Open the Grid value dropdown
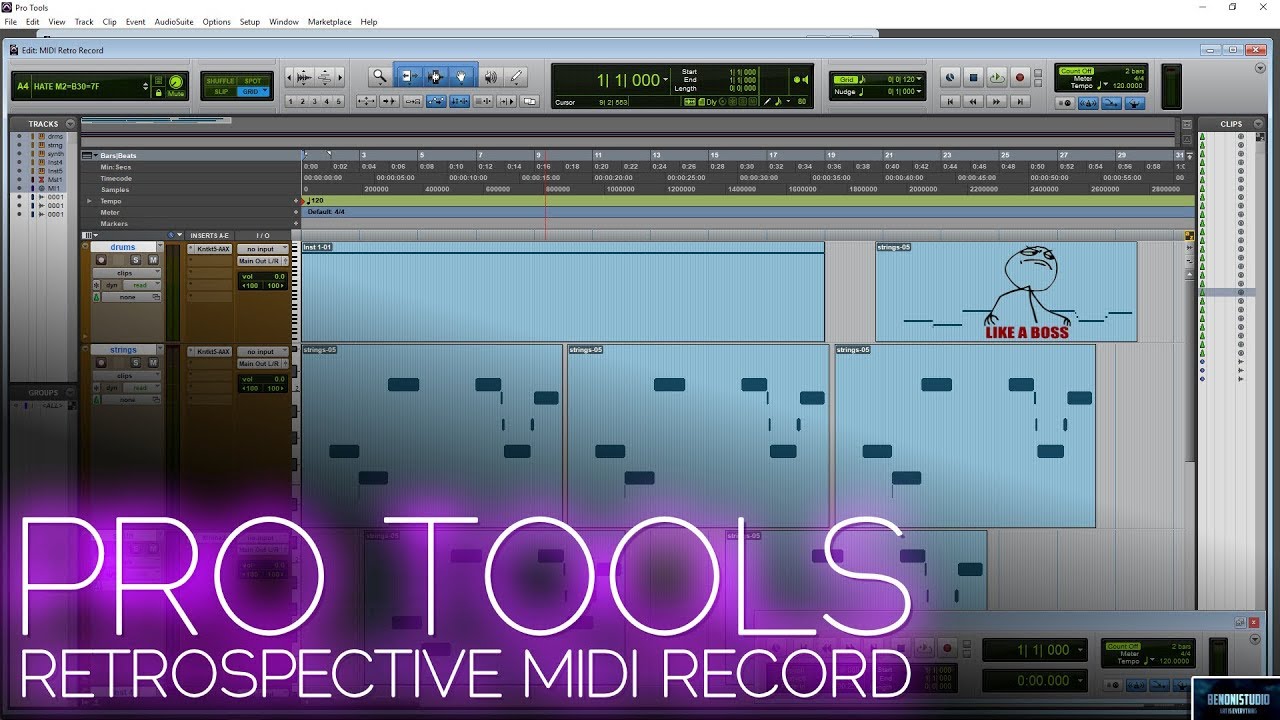1280x720 pixels. click(918, 79)
